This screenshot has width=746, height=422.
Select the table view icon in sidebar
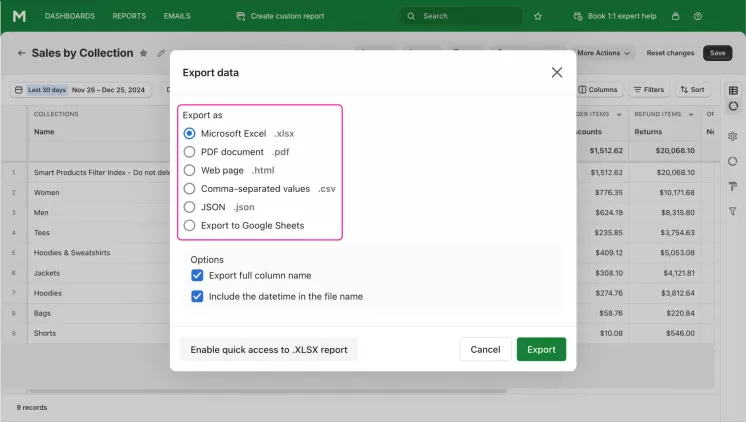[x=733, y=90]
